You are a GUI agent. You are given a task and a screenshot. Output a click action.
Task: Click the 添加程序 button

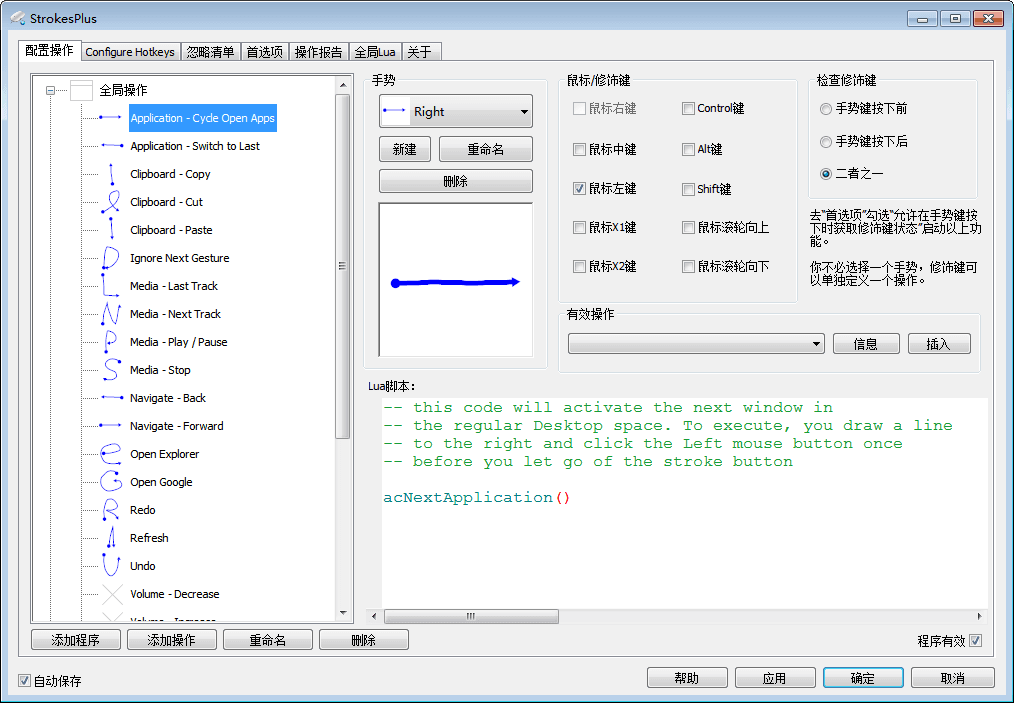point(75,639)
